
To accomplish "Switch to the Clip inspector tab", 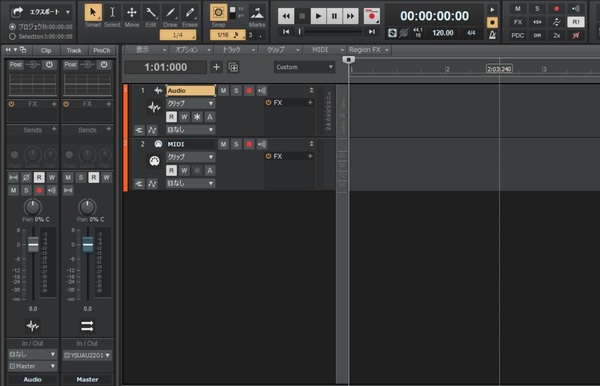I will click(x=46, y=50).
